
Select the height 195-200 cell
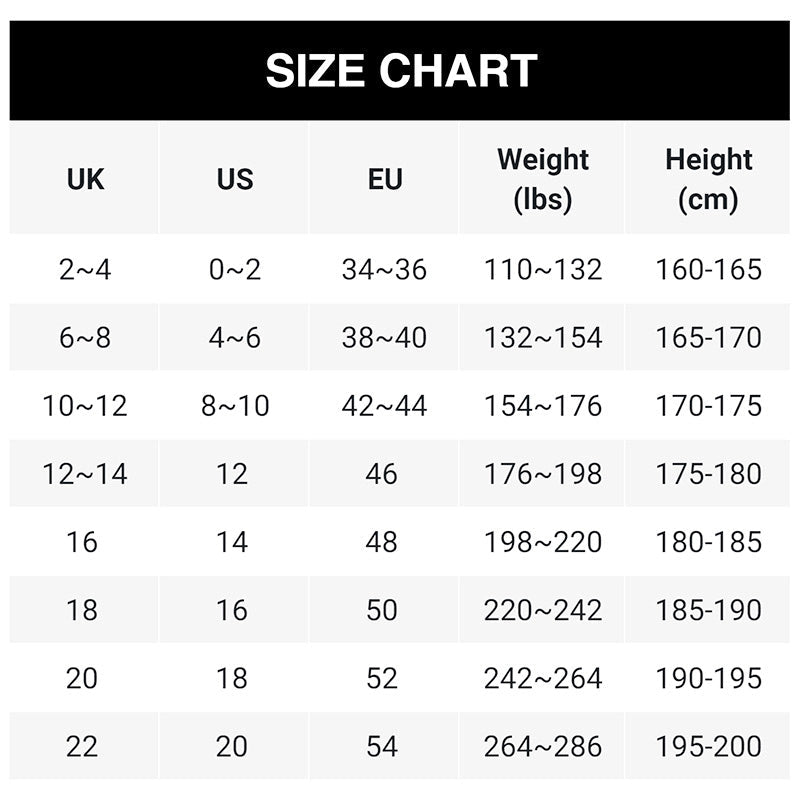pos(708,746)
